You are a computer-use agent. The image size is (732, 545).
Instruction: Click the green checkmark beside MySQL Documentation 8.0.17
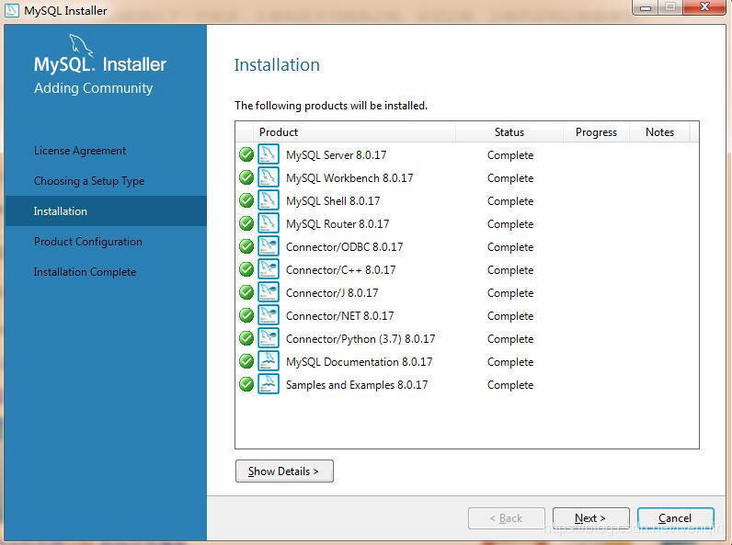pos(246,361)
